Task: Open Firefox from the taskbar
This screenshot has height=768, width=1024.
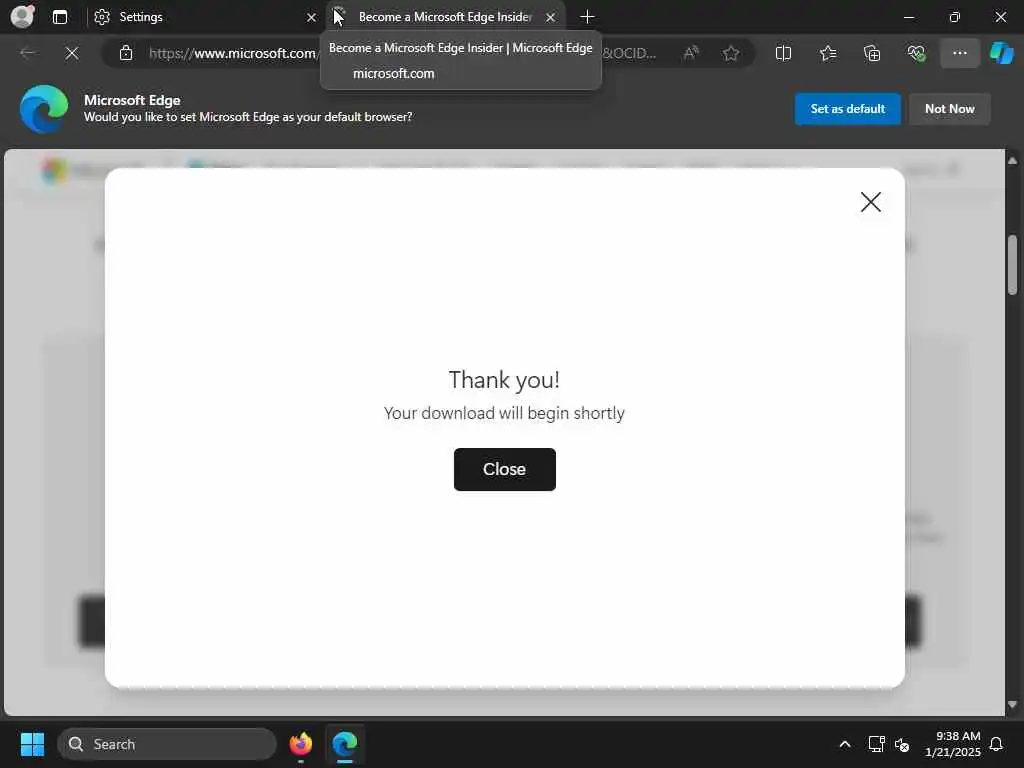Action: point(301,744)
